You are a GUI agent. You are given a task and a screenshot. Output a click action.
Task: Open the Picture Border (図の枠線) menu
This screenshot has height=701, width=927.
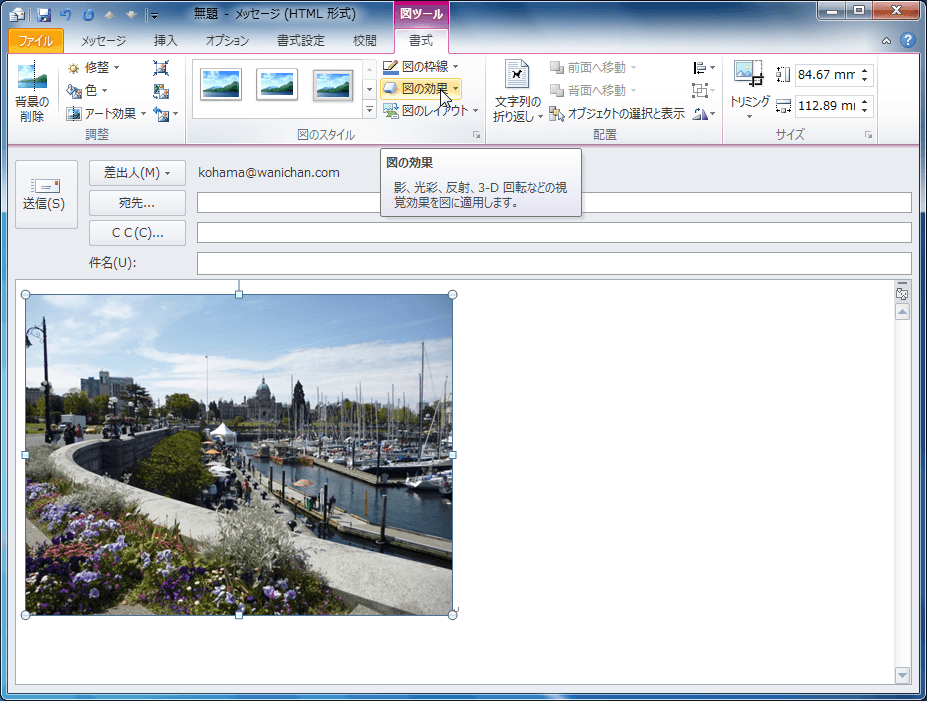point(420,66)
